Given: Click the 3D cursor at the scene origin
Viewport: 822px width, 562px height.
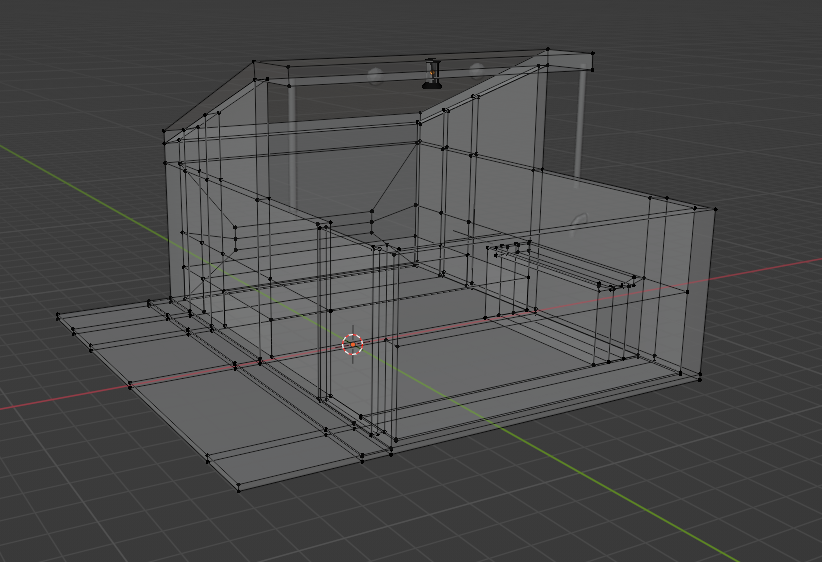Looking at the screenshot, I should [353, 344].
